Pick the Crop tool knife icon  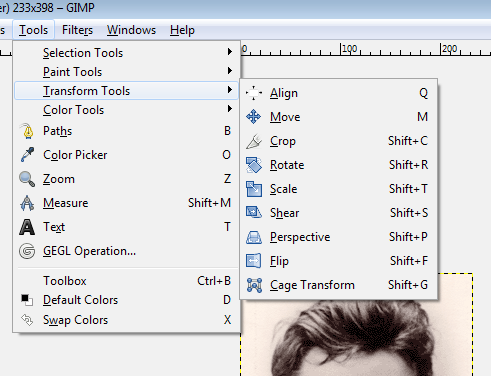point(254,141)
